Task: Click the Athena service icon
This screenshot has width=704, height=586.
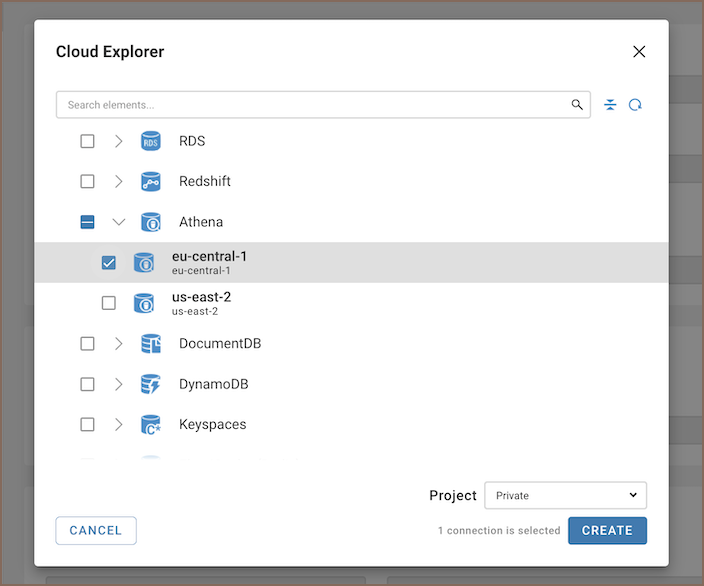Action: click(x=151, y=222)
